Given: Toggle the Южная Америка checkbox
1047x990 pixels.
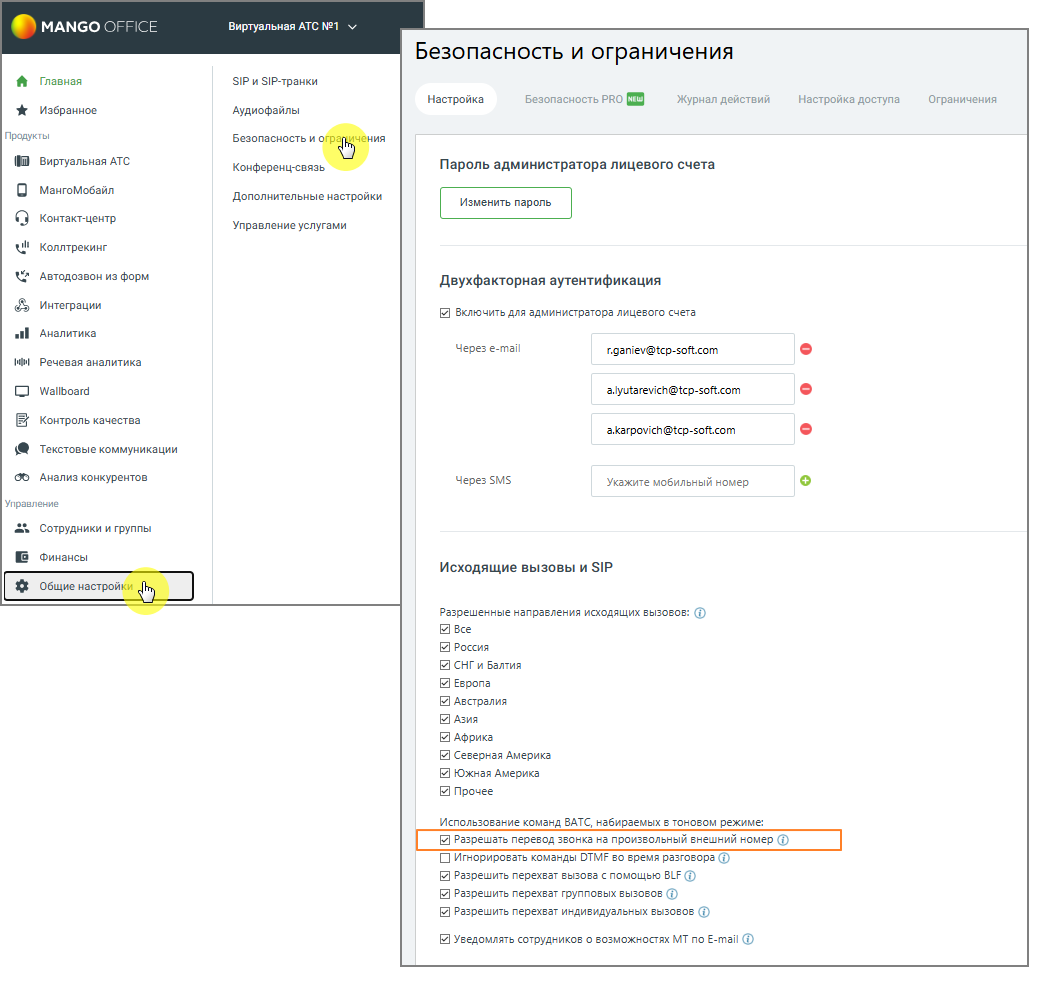Looking at the screenshot, I should (445, 774).
